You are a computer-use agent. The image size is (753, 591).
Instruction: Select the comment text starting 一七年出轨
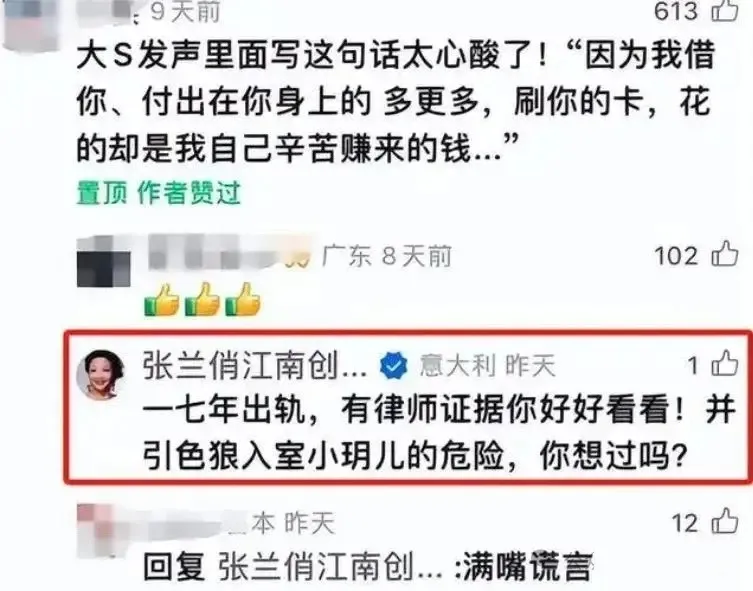pos(439,433)
